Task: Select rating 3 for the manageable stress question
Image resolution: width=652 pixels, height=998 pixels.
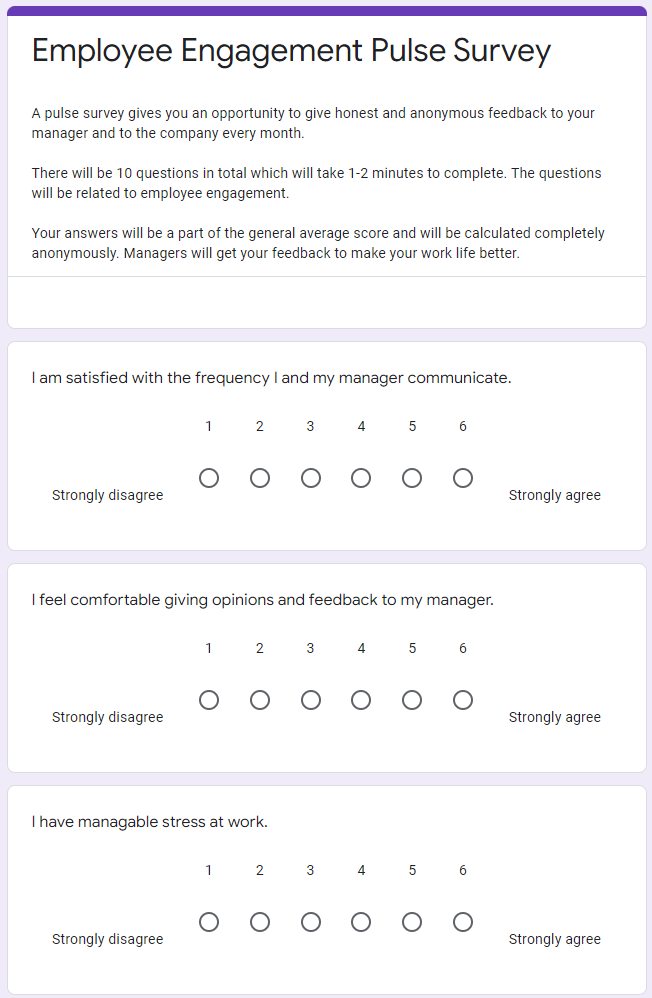Action: [x=311, y=922]
